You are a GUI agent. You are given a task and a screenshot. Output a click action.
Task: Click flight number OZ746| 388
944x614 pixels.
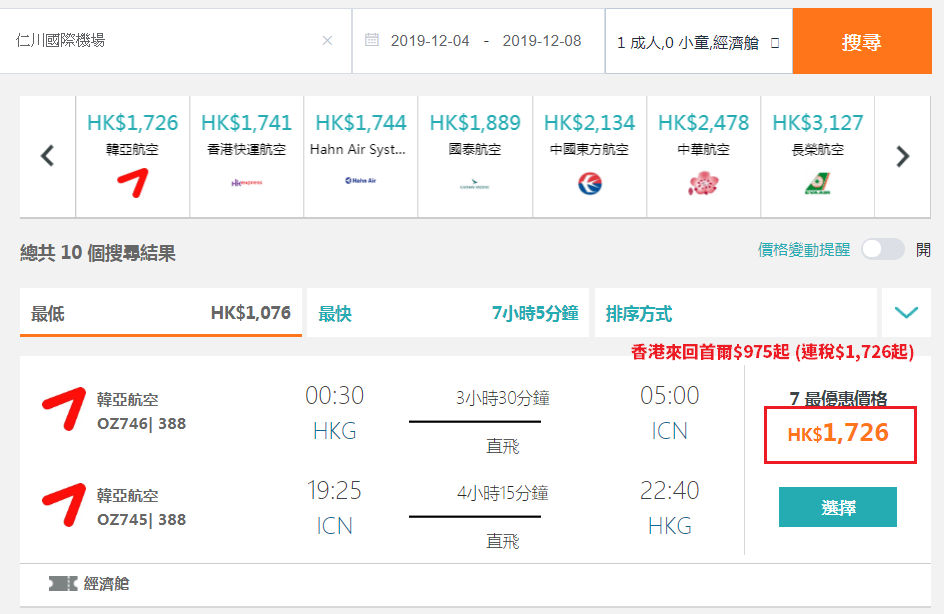[x=141, y=424]
